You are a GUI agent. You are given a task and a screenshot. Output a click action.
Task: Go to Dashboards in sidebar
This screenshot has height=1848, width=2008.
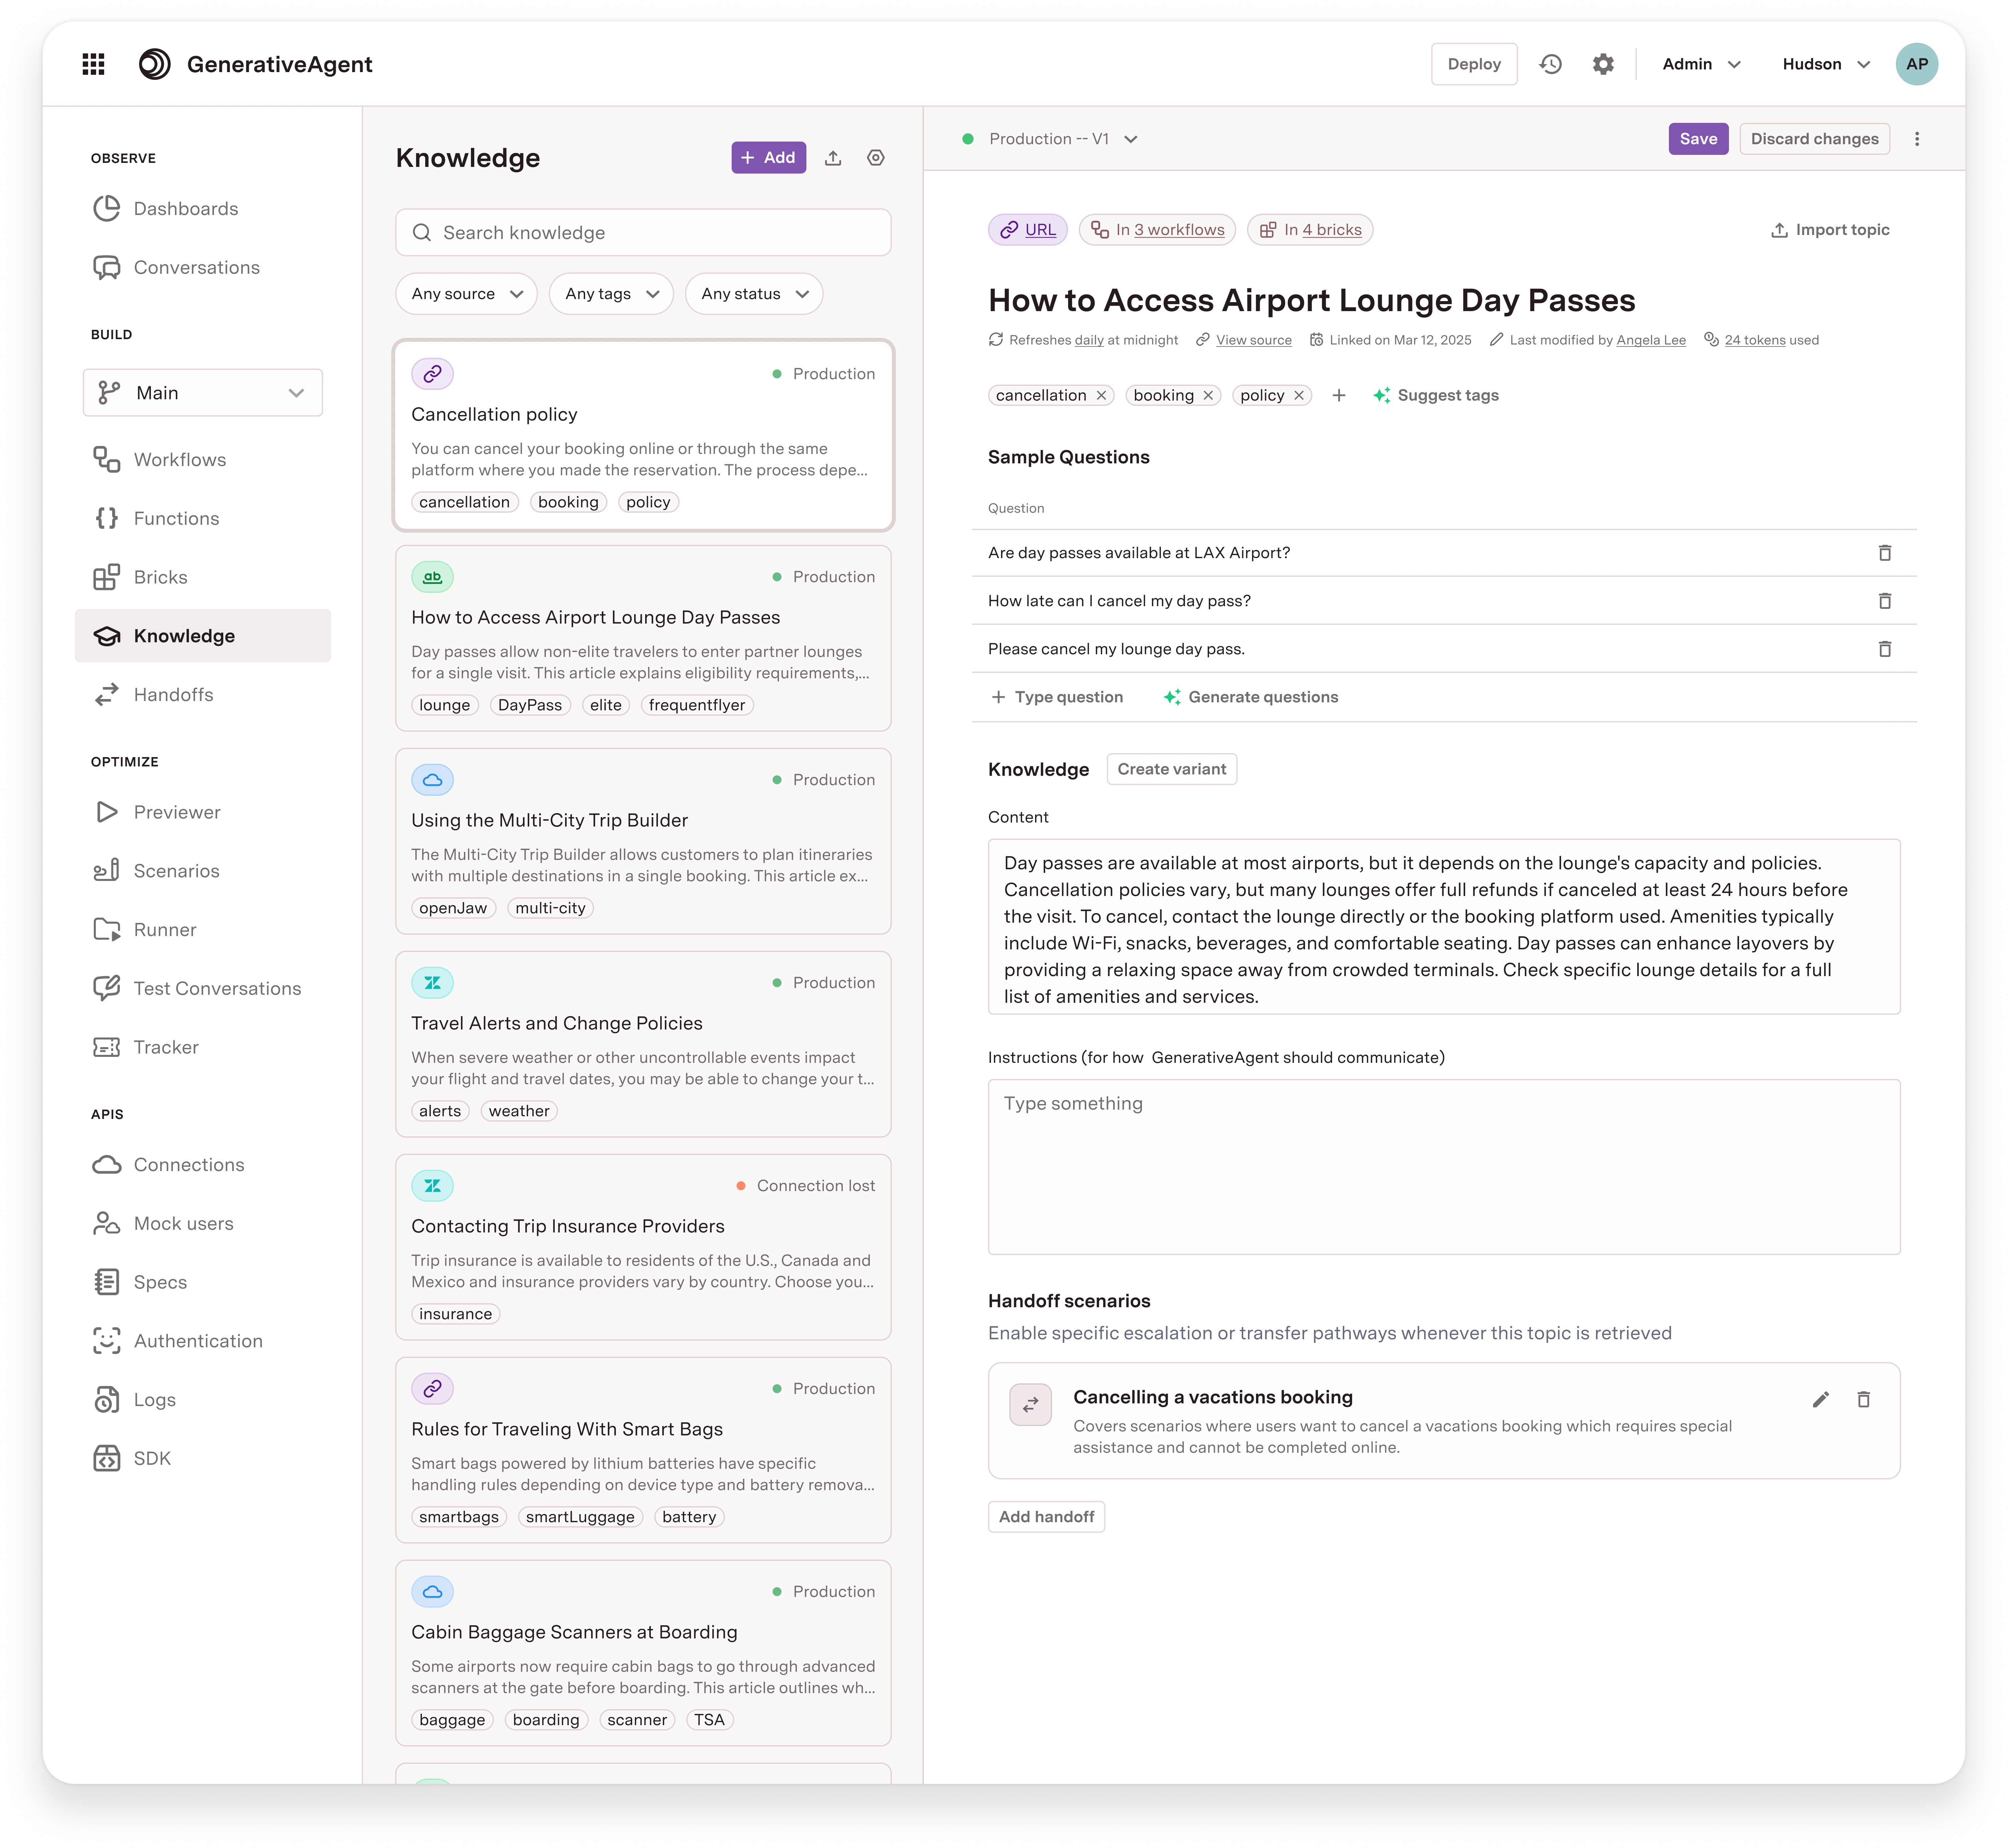[166, 209]
